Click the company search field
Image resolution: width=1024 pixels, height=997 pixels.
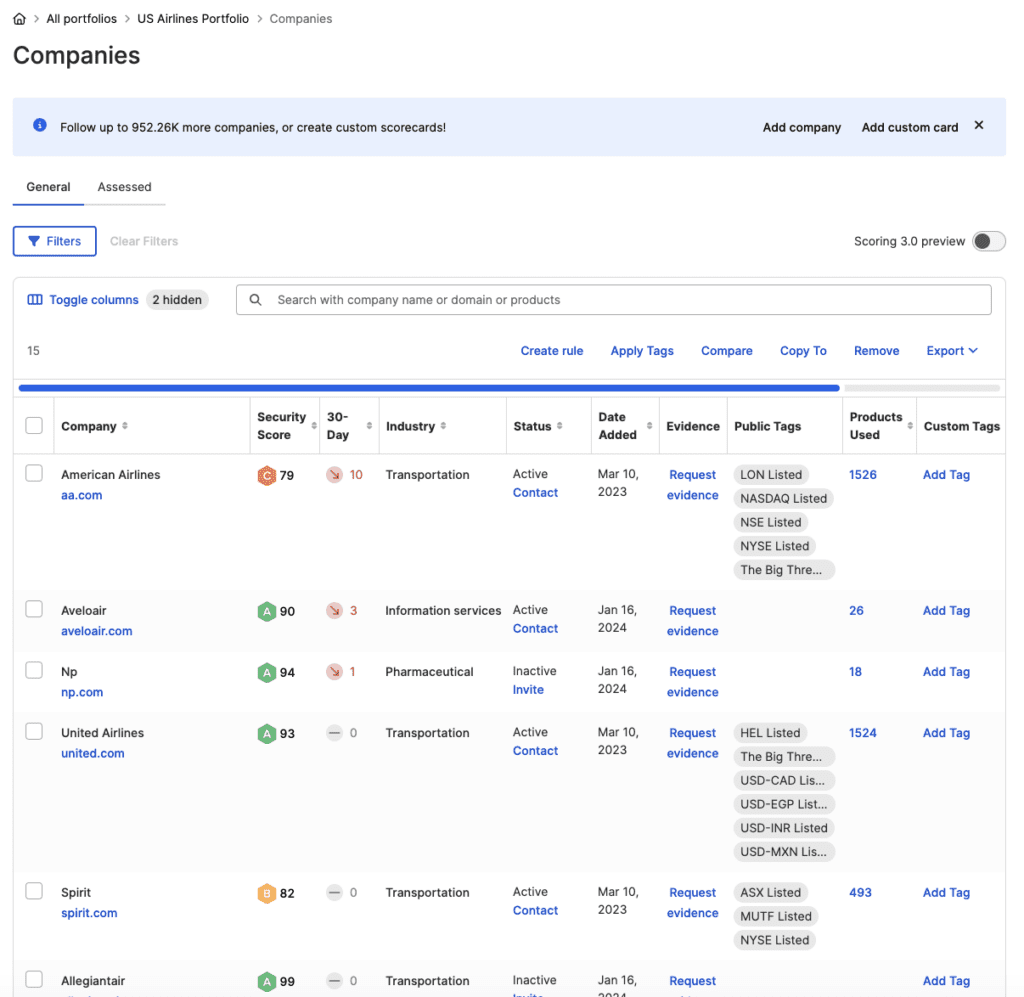tap(613, 300)
